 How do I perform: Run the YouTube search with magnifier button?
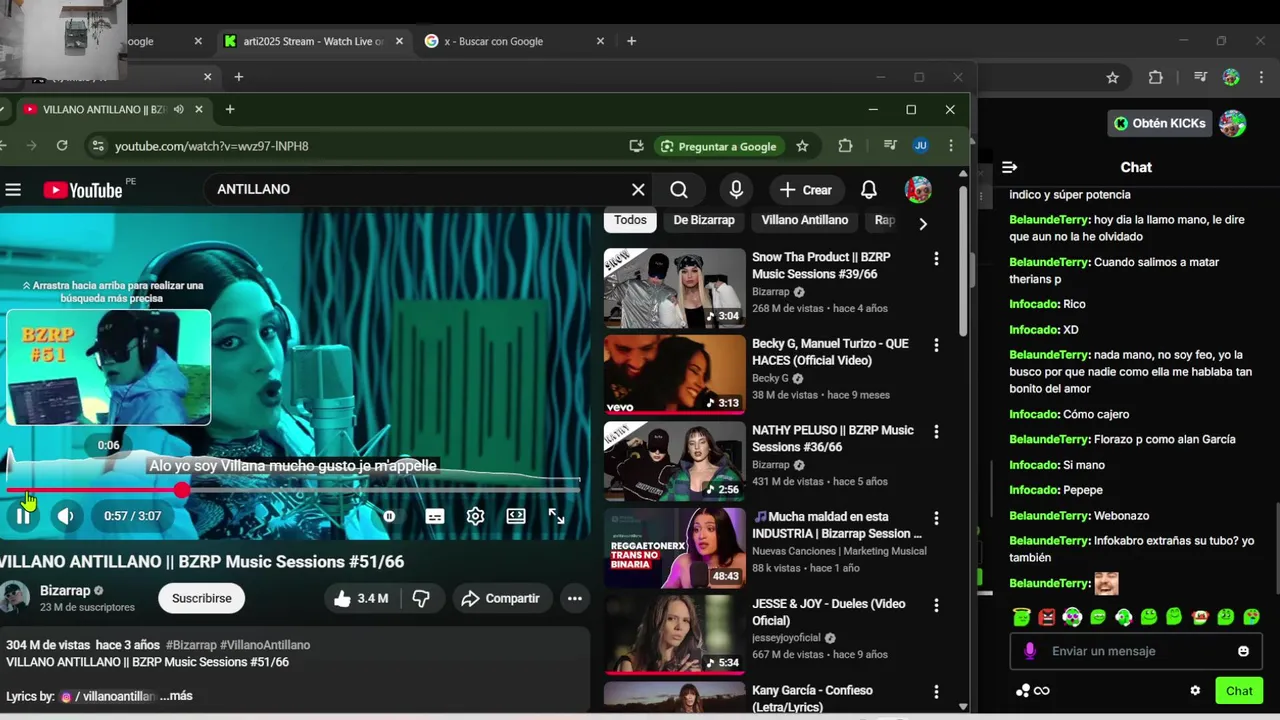tap(679, 190)
